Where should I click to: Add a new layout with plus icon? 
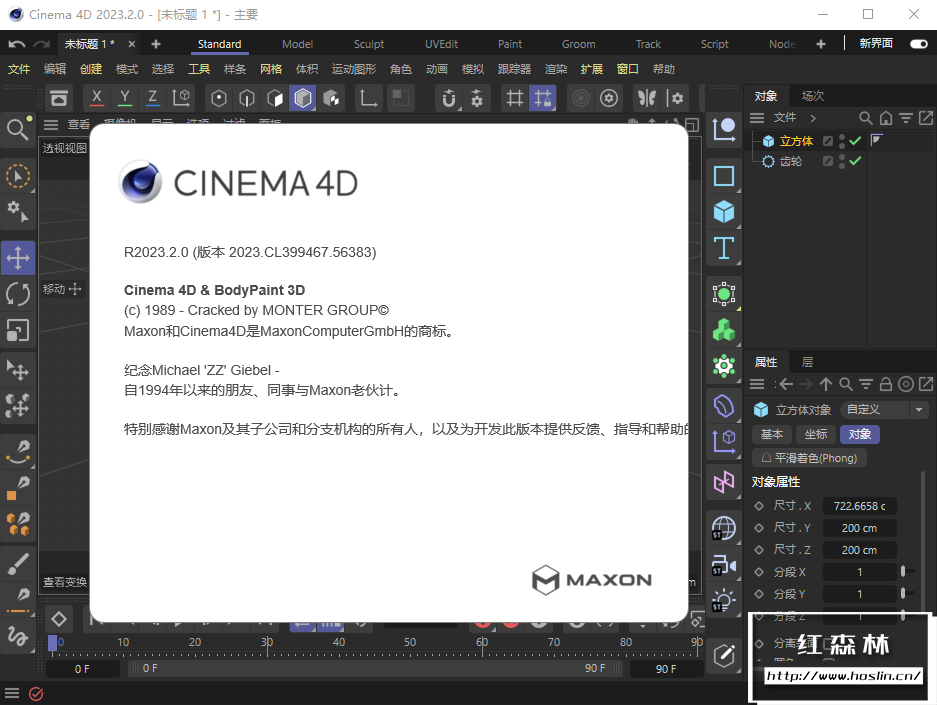coord(820,44)
